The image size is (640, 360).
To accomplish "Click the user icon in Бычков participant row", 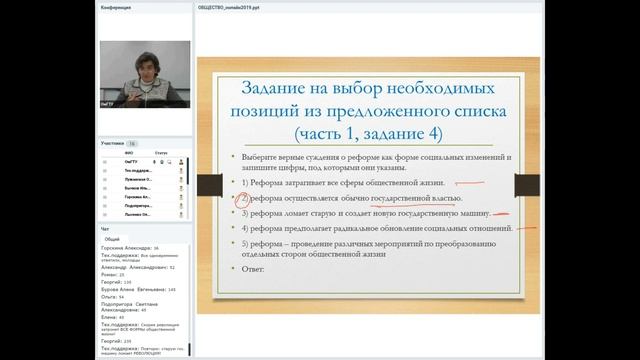I will 181,189.
